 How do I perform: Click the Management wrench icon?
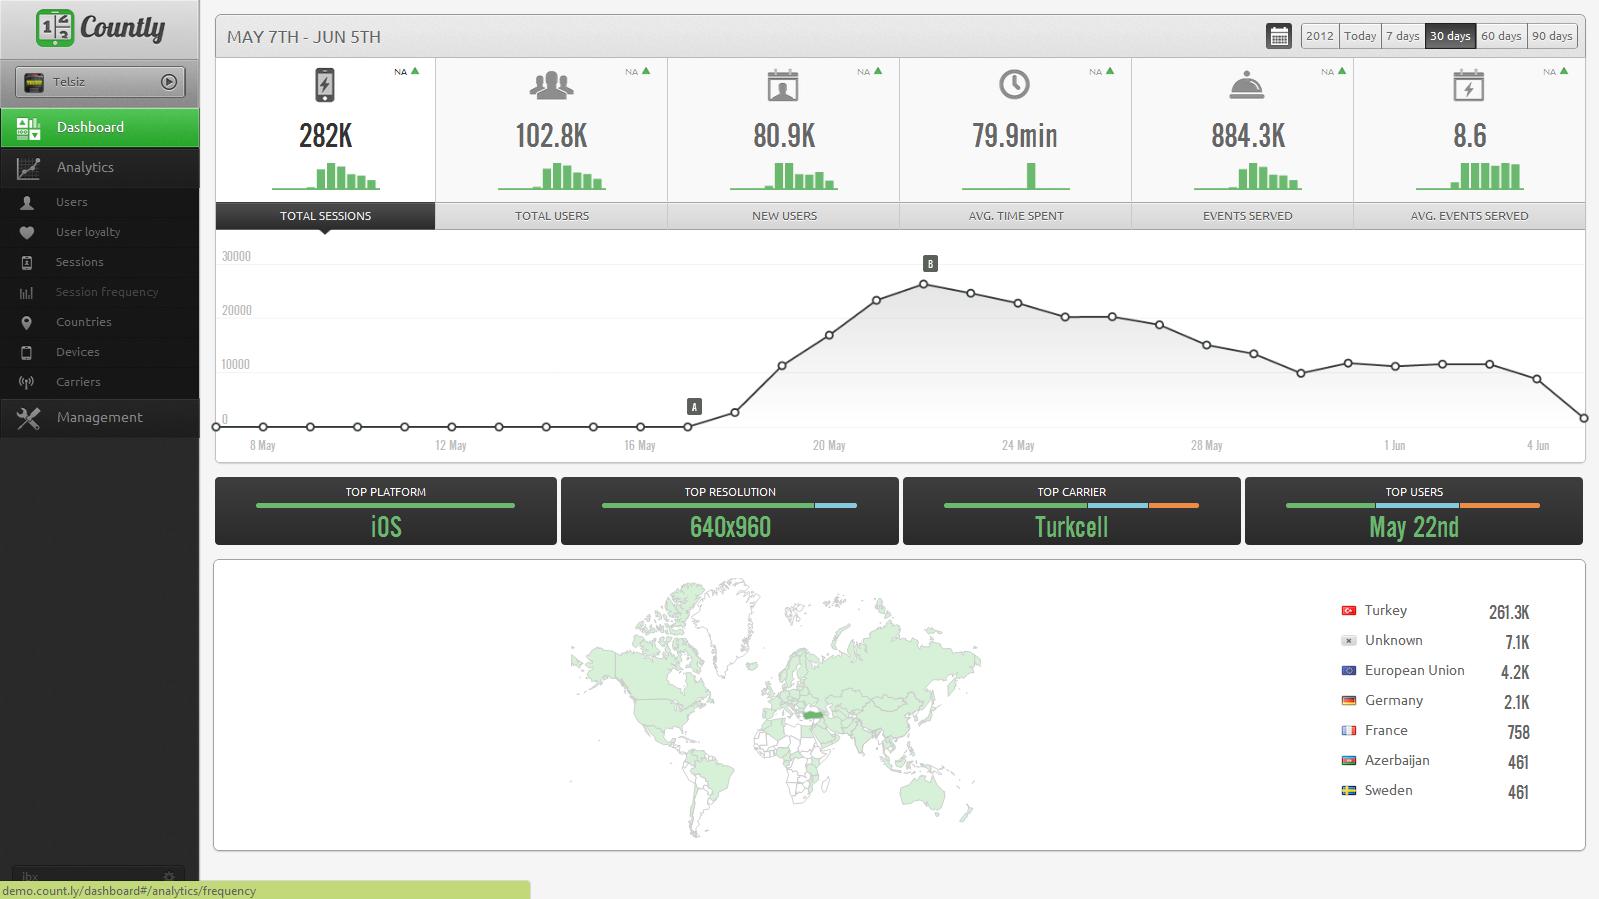coord(28,418)
